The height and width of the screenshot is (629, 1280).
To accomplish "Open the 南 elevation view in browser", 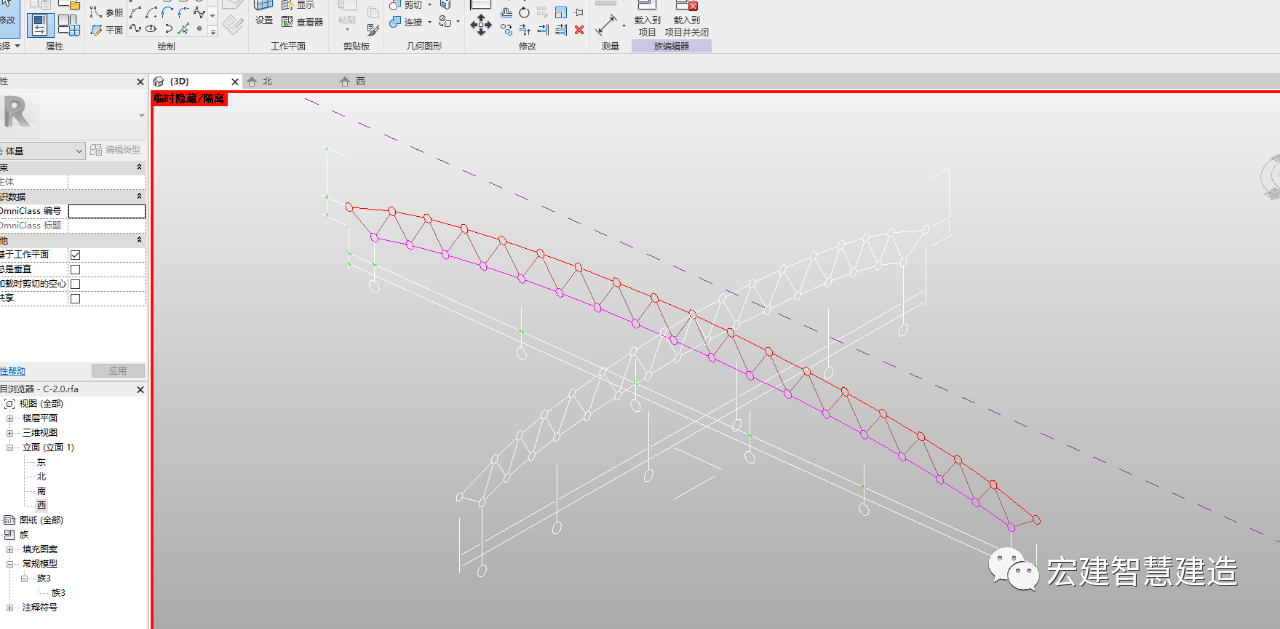I will click(41, 491).
